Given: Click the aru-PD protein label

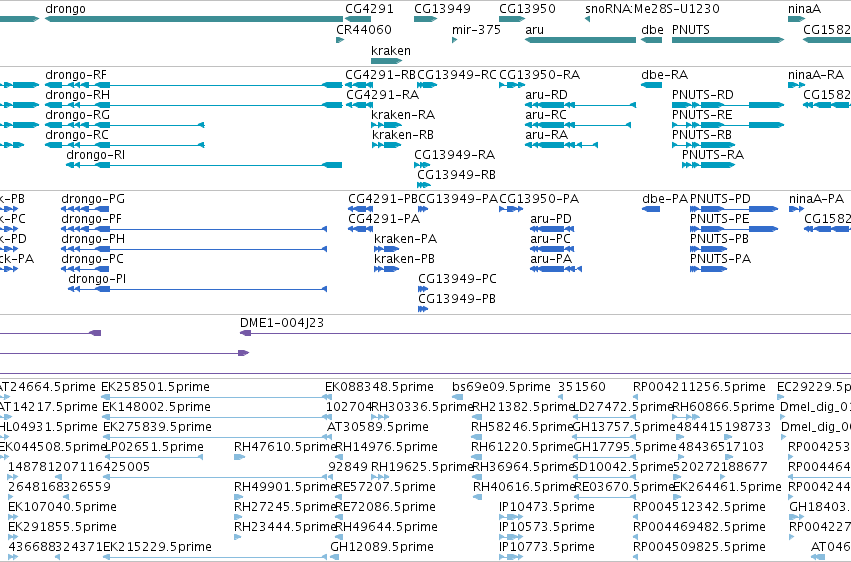Looking at the screenshot, I should (551, 219).
